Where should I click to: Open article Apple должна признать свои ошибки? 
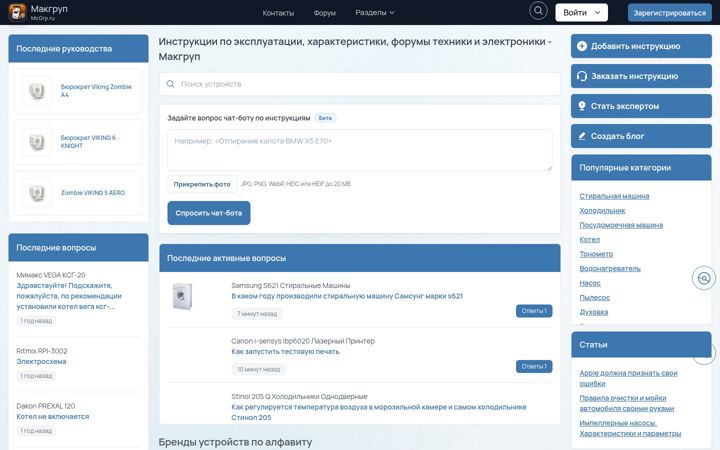tap(628, 378)
